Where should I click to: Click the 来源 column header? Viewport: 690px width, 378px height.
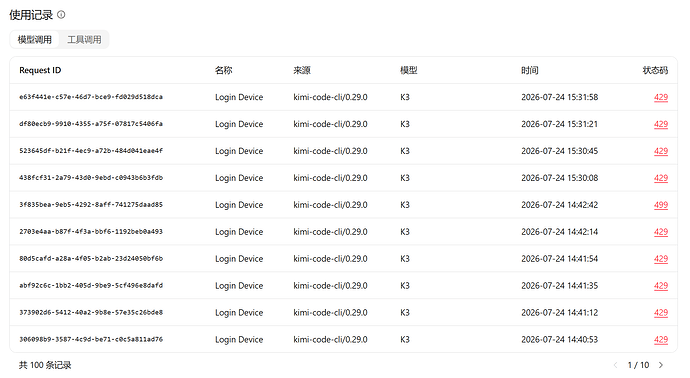302,70
